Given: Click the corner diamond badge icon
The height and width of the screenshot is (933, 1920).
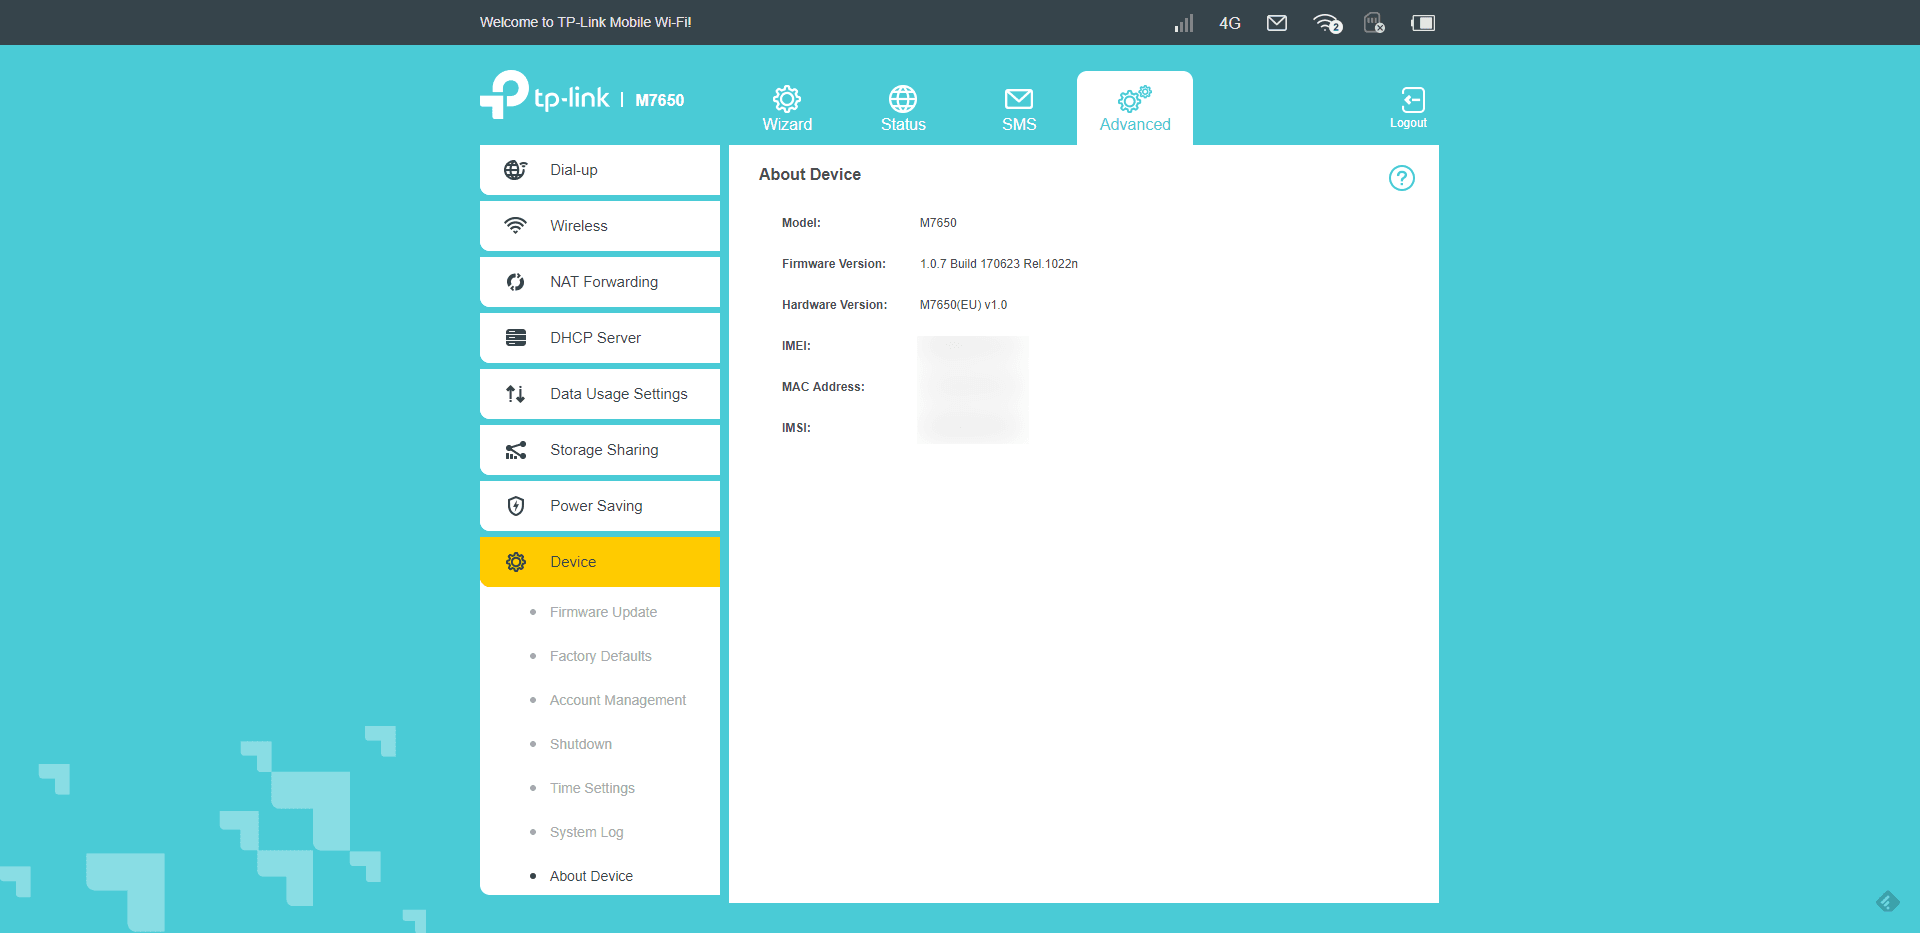Looking at the screenshot, I should click(x=1888, y=902).
